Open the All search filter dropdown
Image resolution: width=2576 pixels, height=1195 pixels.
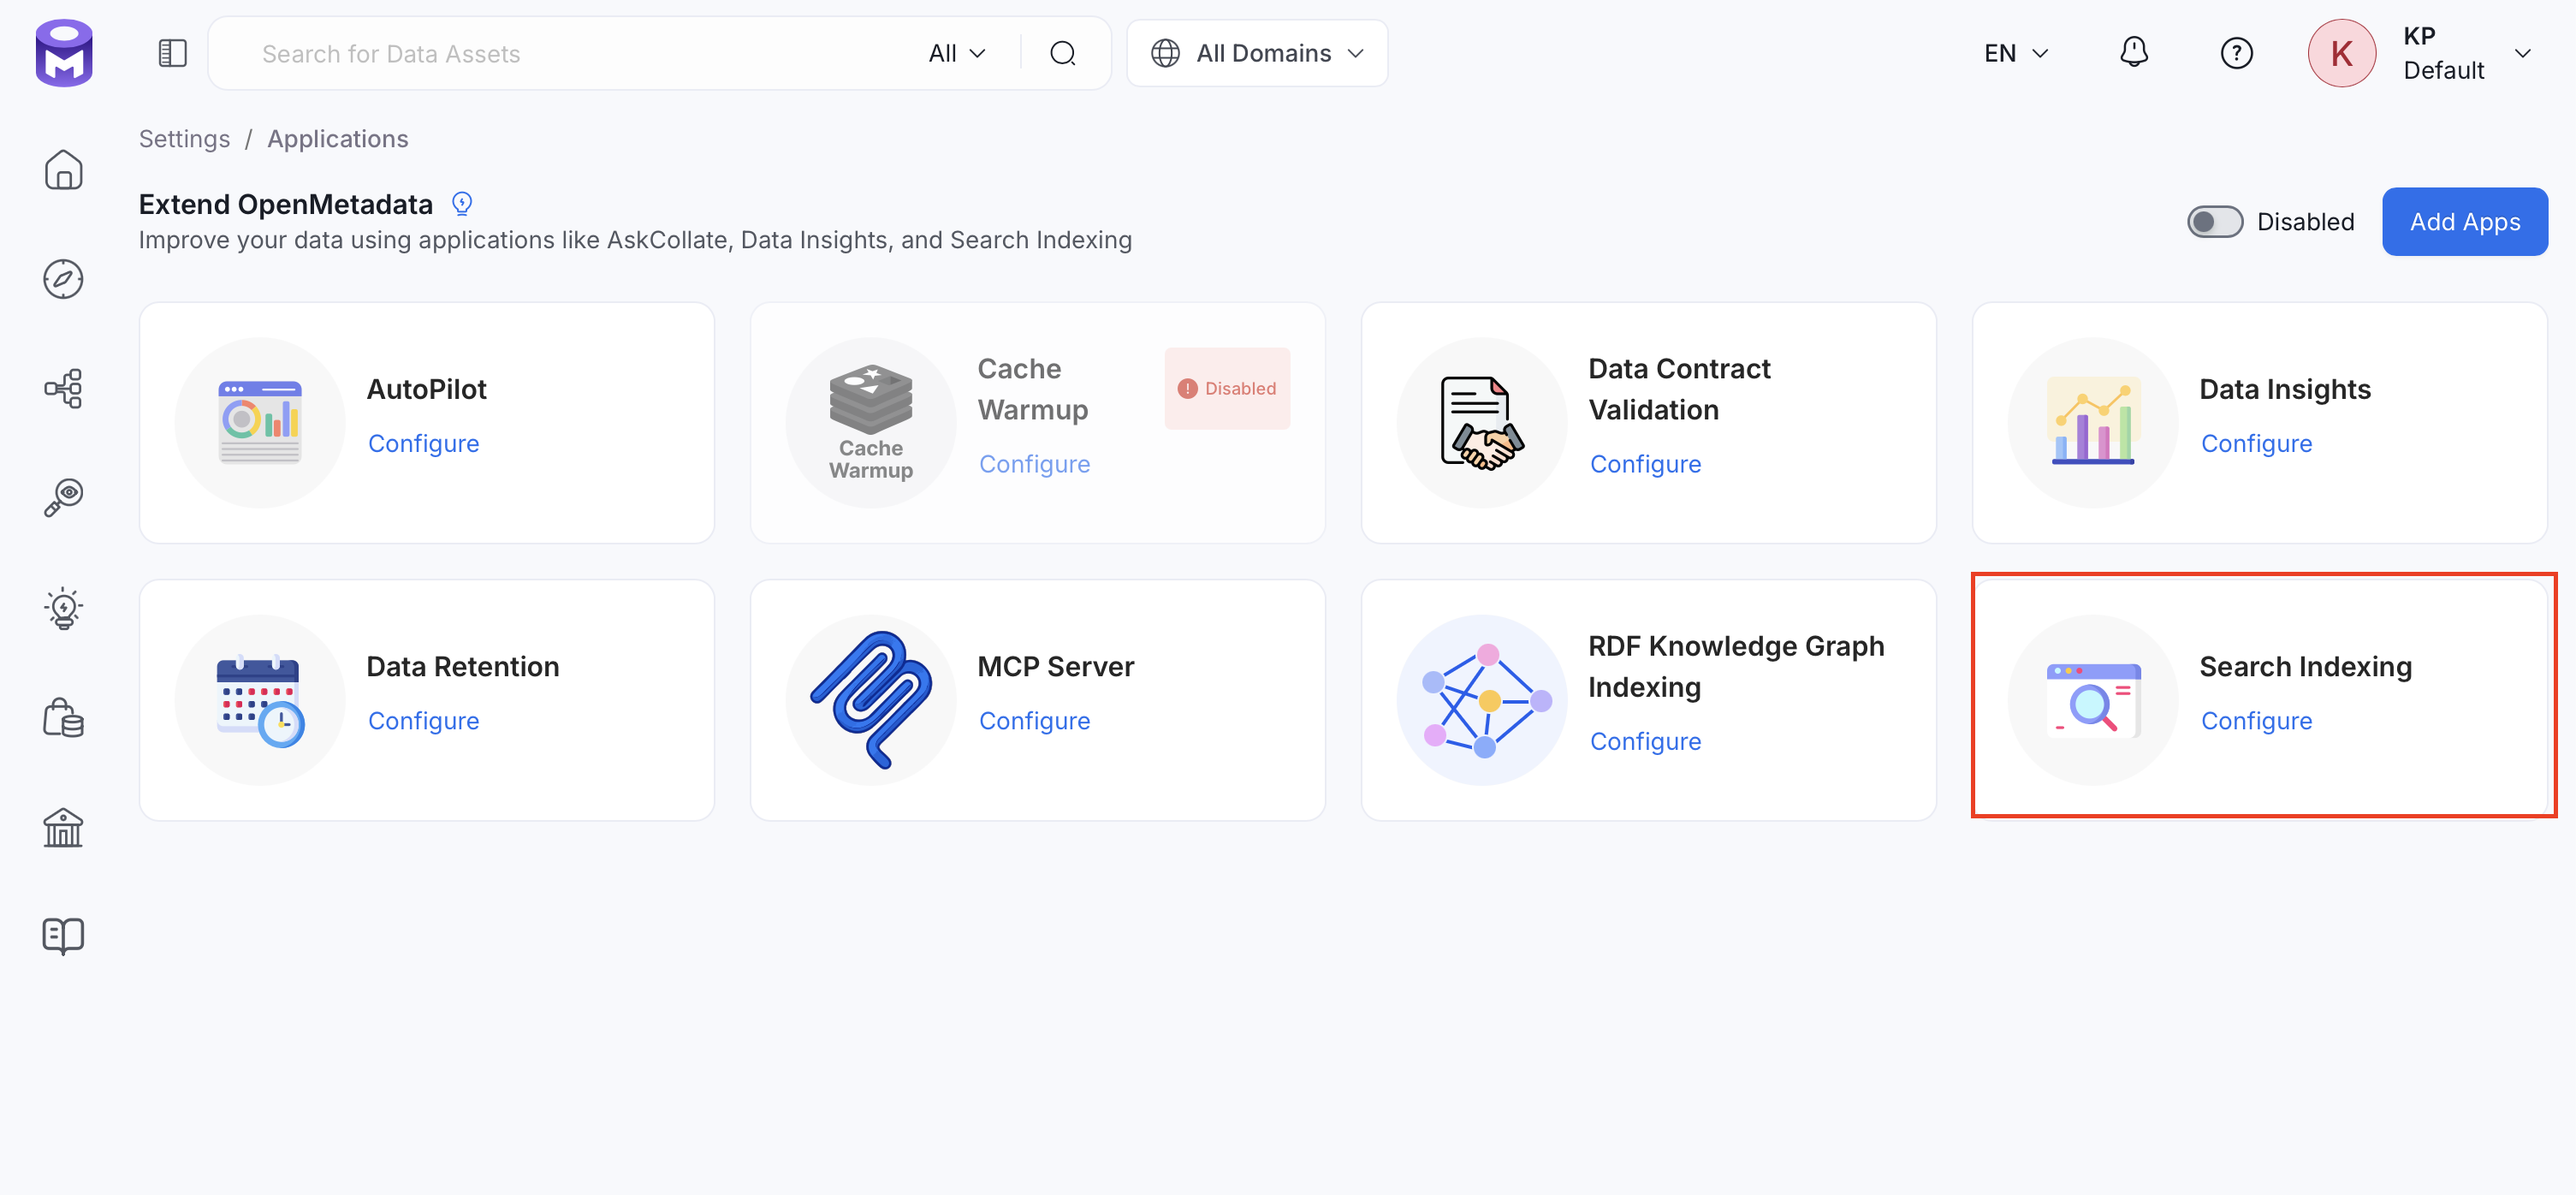(x=956, y=53)
